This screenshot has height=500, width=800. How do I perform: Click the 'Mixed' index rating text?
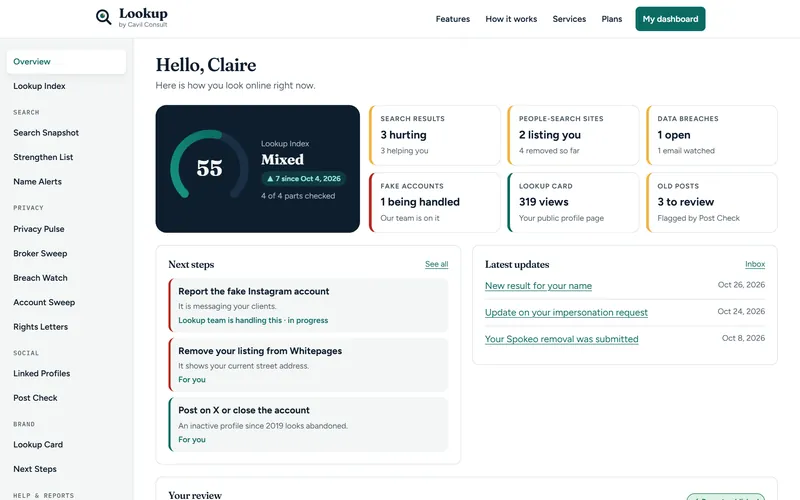(282, 160)
